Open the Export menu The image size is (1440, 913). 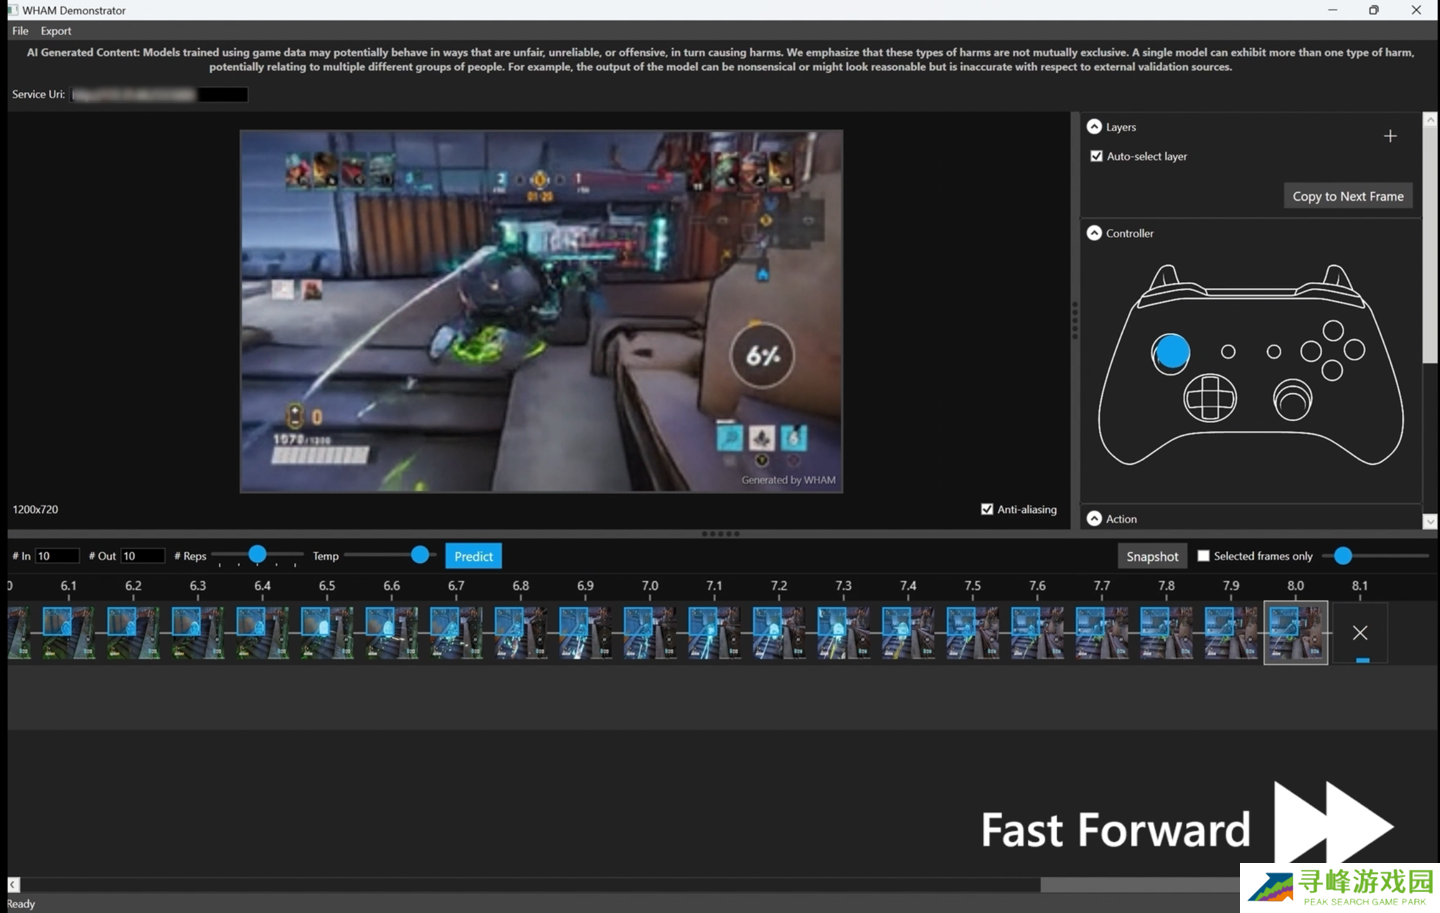point(56,31)
